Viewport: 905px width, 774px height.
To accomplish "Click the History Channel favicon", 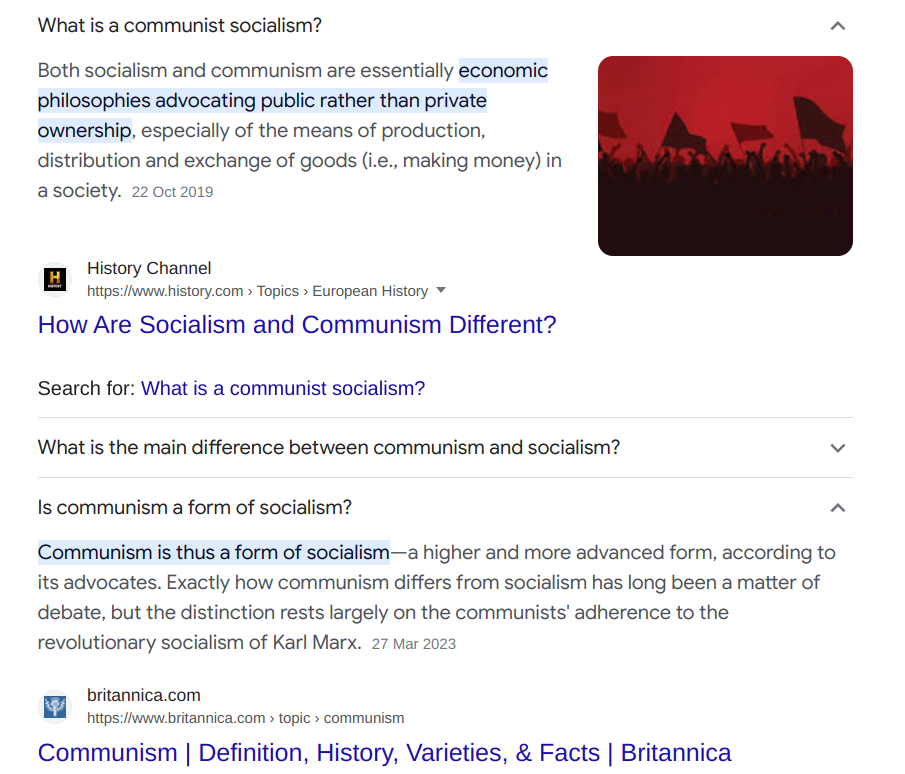I will coord(55,279).
